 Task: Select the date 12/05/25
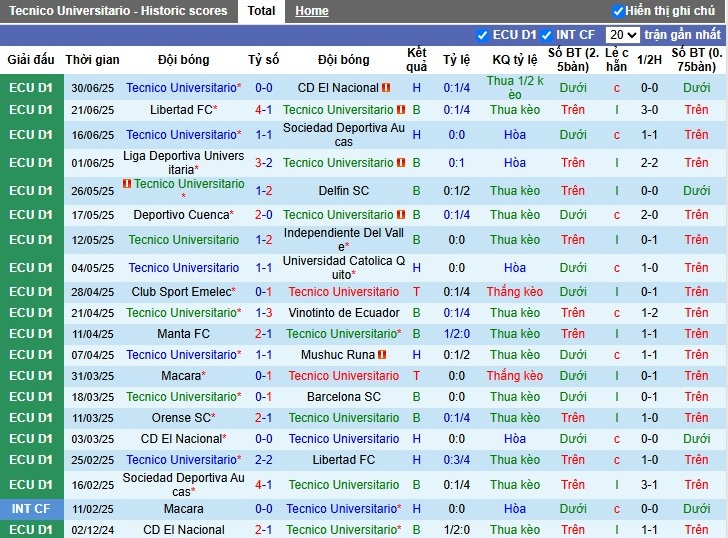tap(92, 240)
